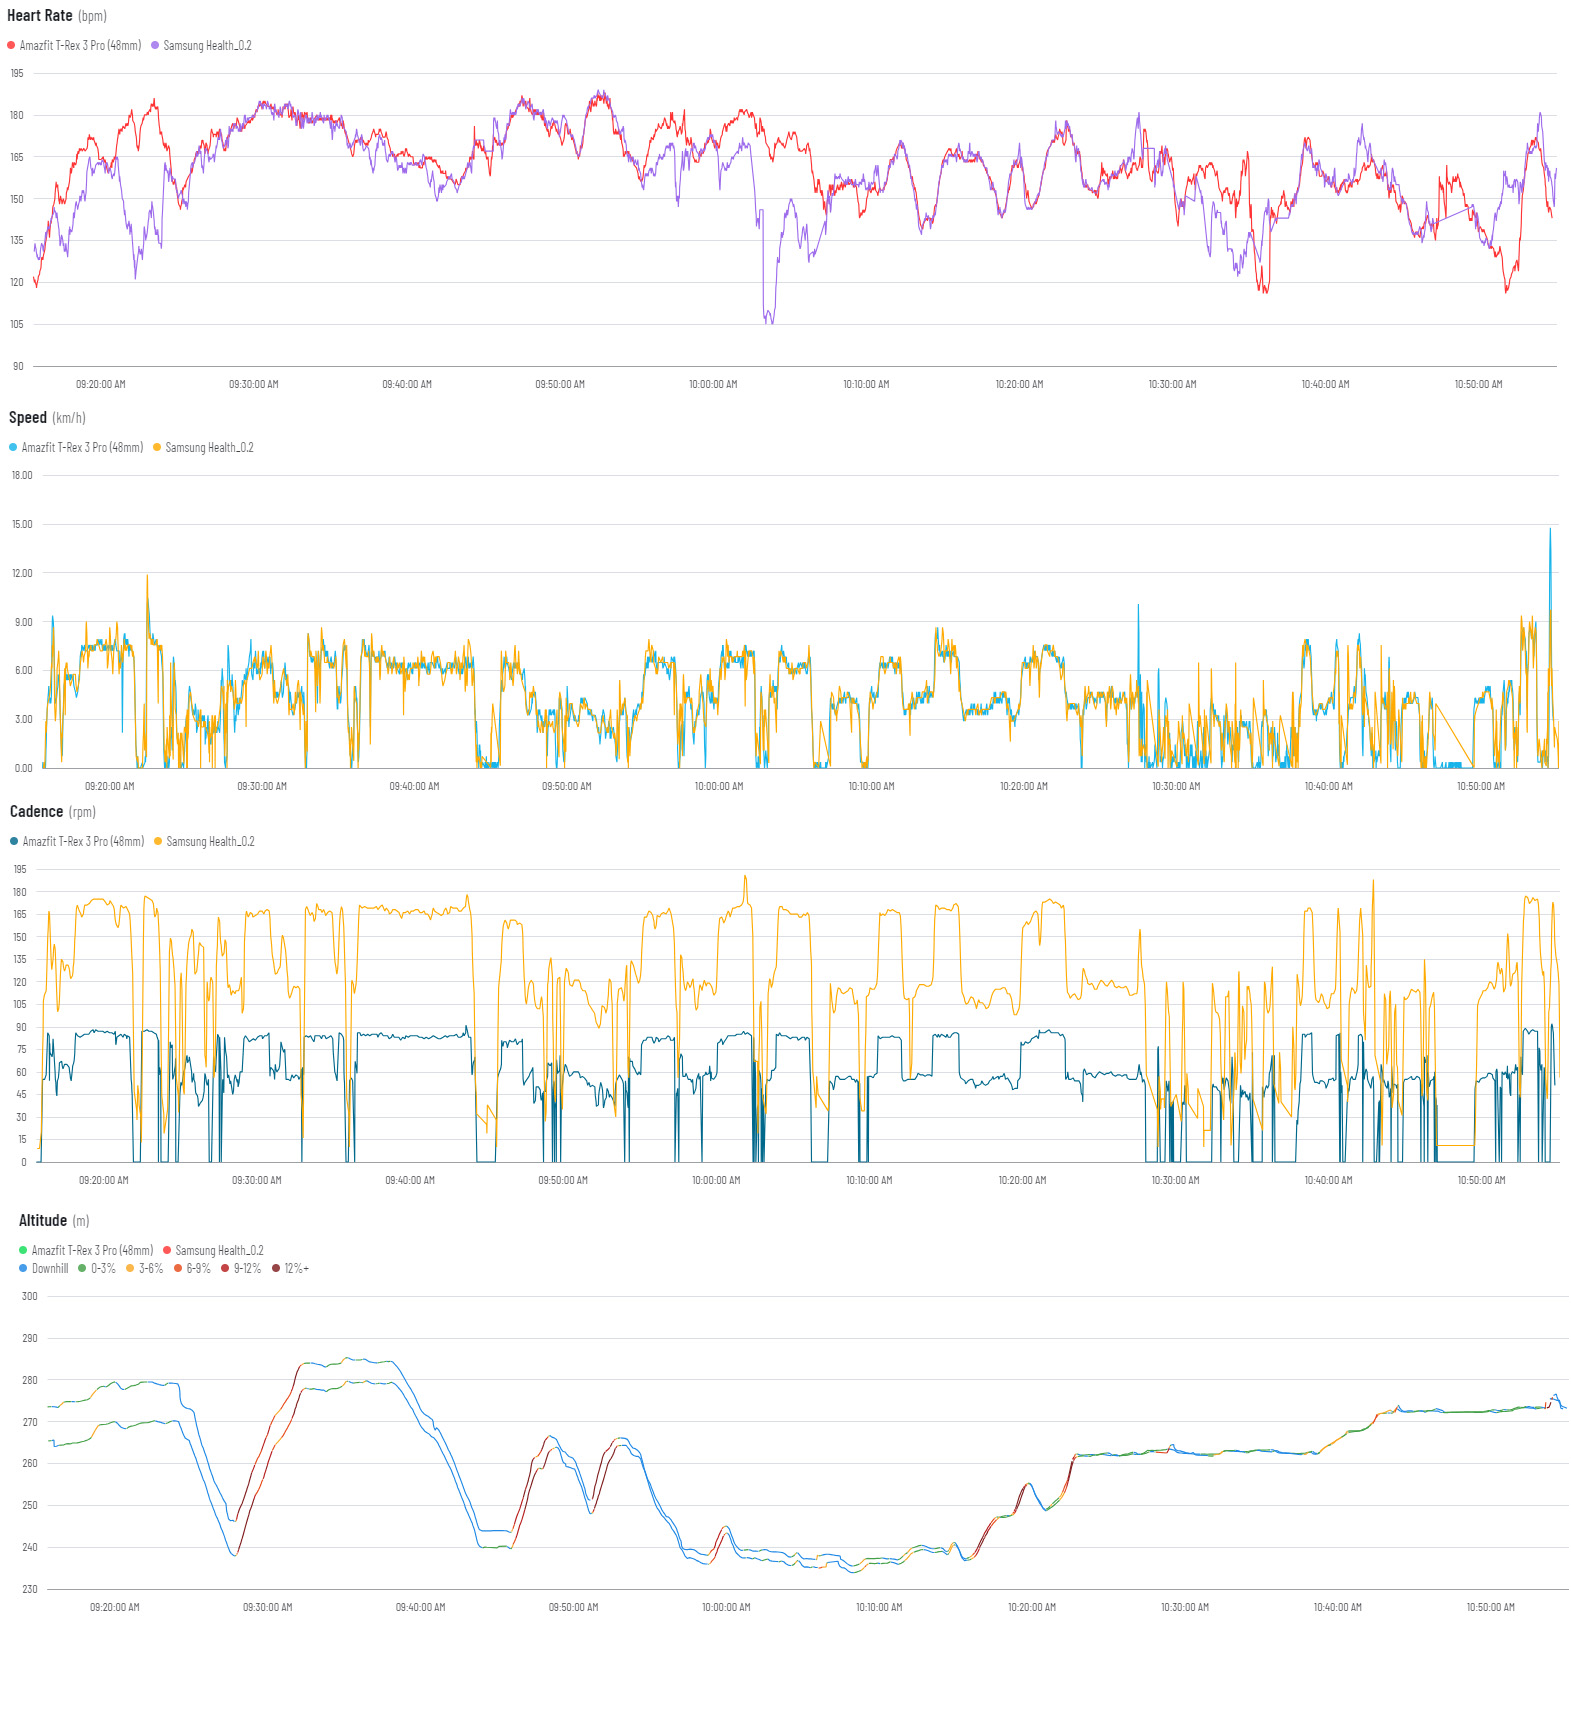Click 10:00:00 AM on Heart Rate time axis
This screenshot has width=1571, height=1728.
[713, 385]
